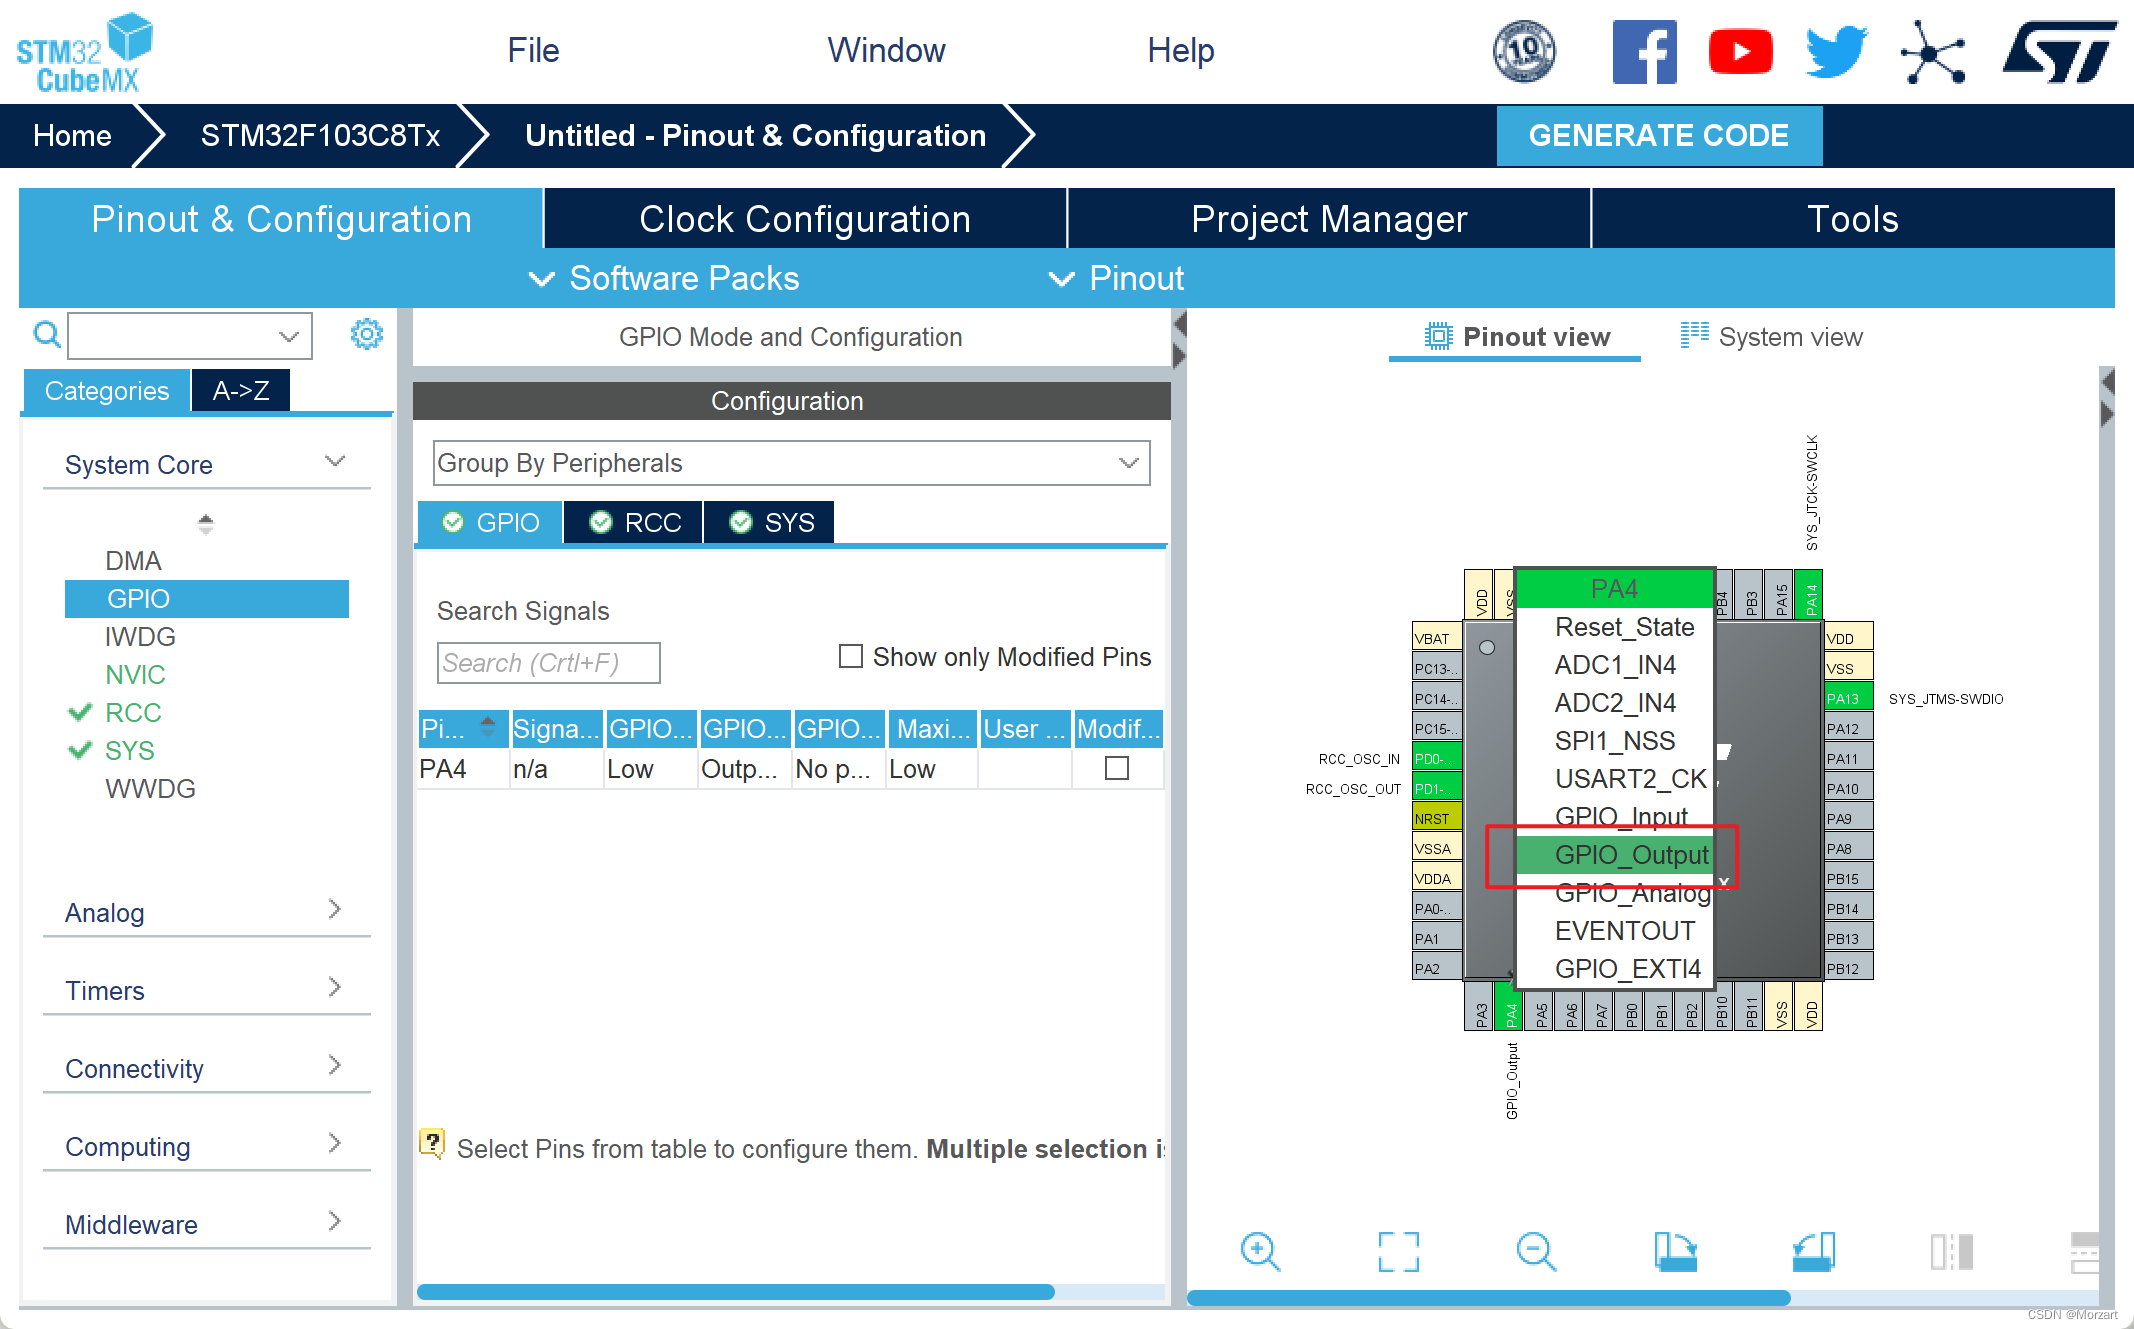Select the PA4 row in GPIO table
The width and height of the screenshot is (2134, 1329).
[x=790, y=769]
